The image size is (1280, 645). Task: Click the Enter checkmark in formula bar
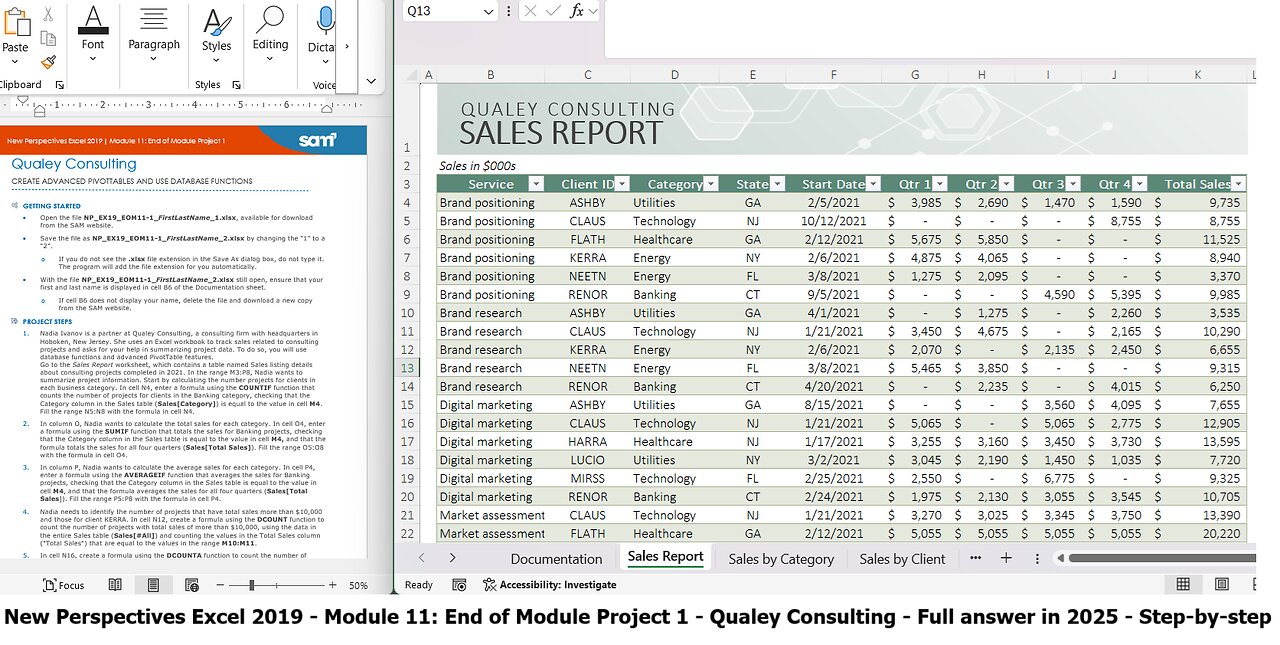point(552,11)
